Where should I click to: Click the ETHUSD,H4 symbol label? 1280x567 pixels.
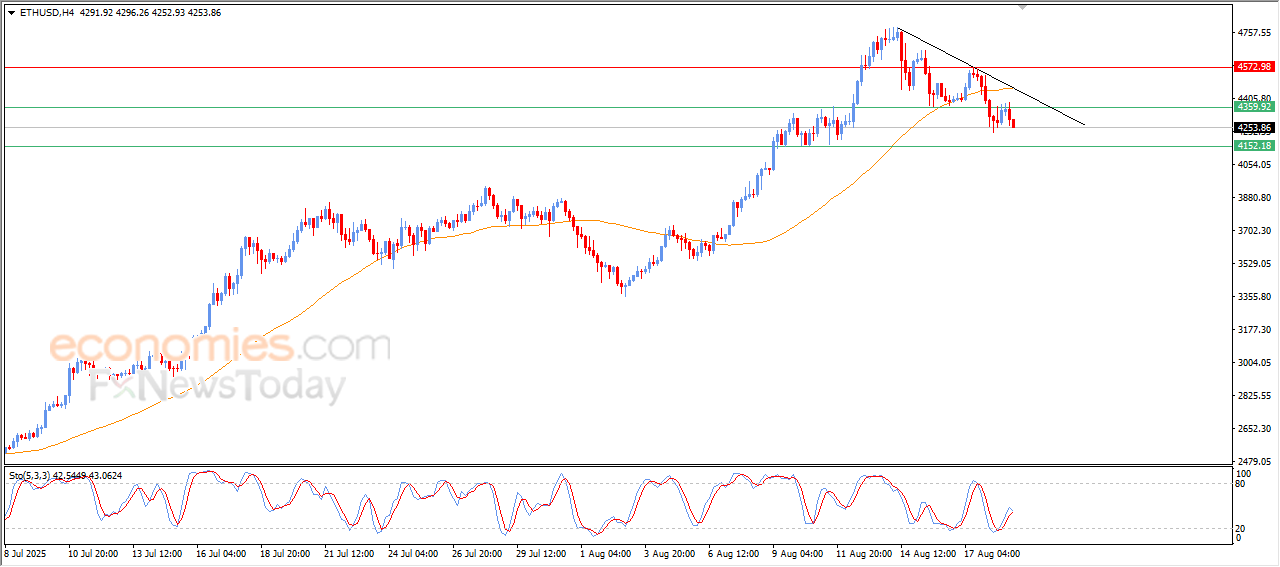46,13
